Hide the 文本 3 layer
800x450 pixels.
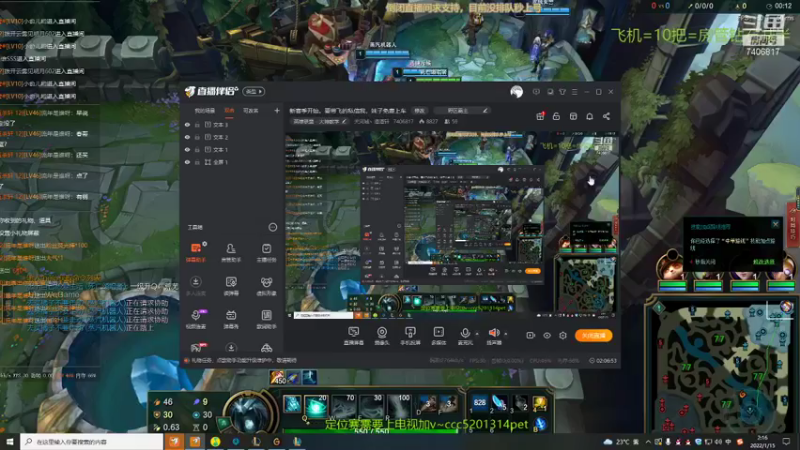pos(187,124)
